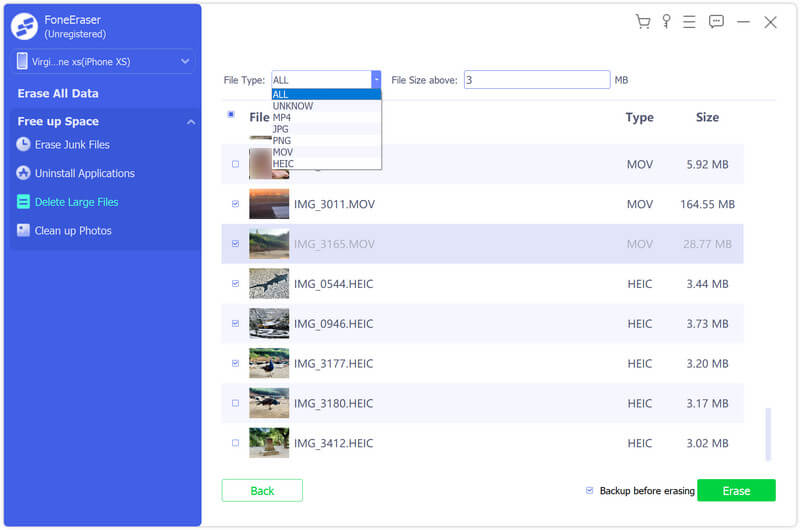Select Erase All Data in sidebar
Viewport: 800px width, 530px height.
coord(58,93)
